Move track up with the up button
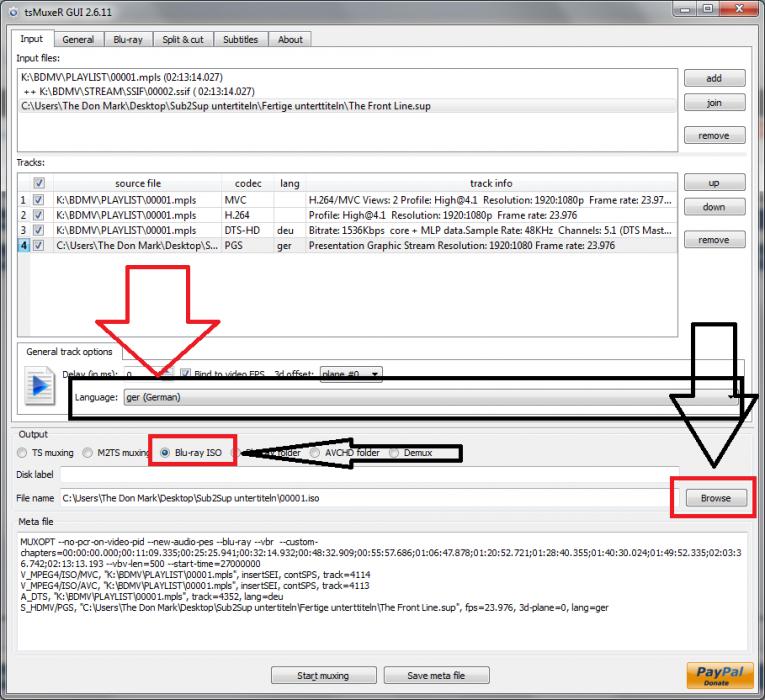This screenshot has height=700, width=765. pyautogui.click(x=714, y=182)
